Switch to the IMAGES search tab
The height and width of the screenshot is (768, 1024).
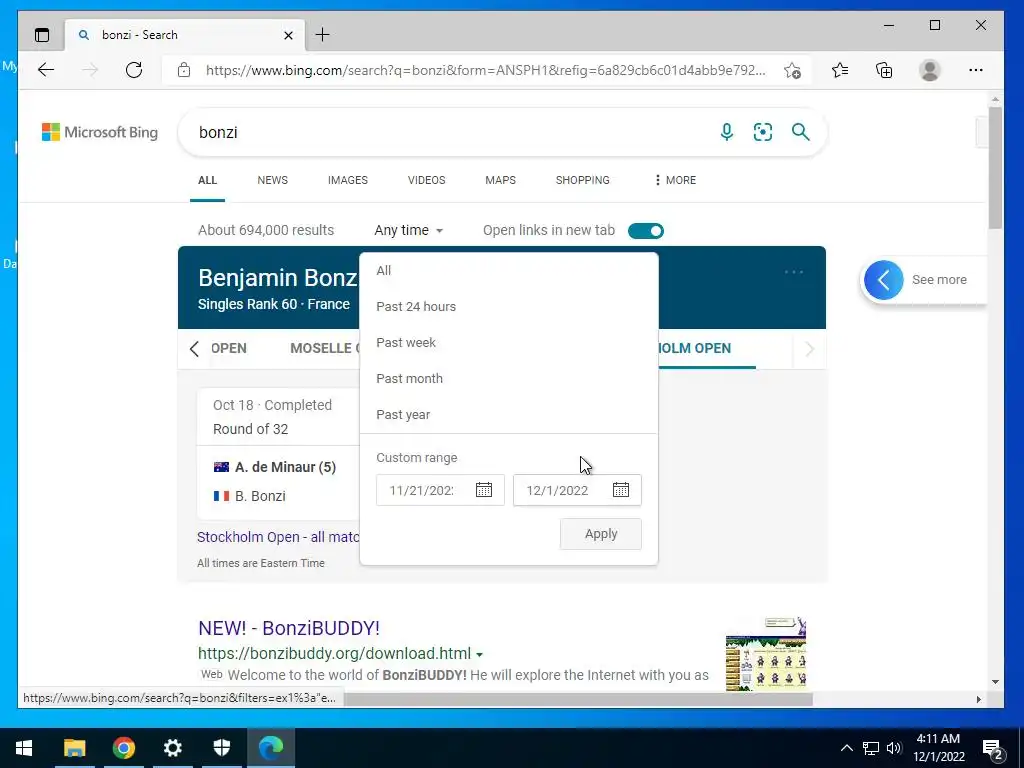[x=347, y=180]
